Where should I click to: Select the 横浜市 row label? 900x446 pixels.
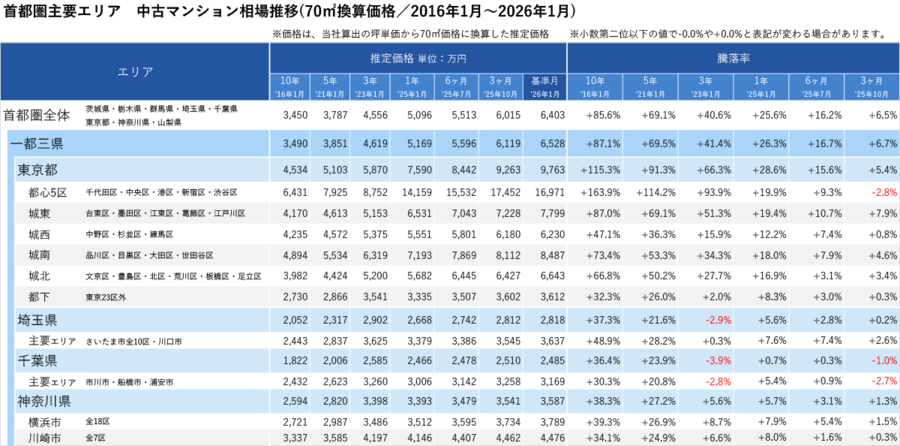(x=46, y=421)
